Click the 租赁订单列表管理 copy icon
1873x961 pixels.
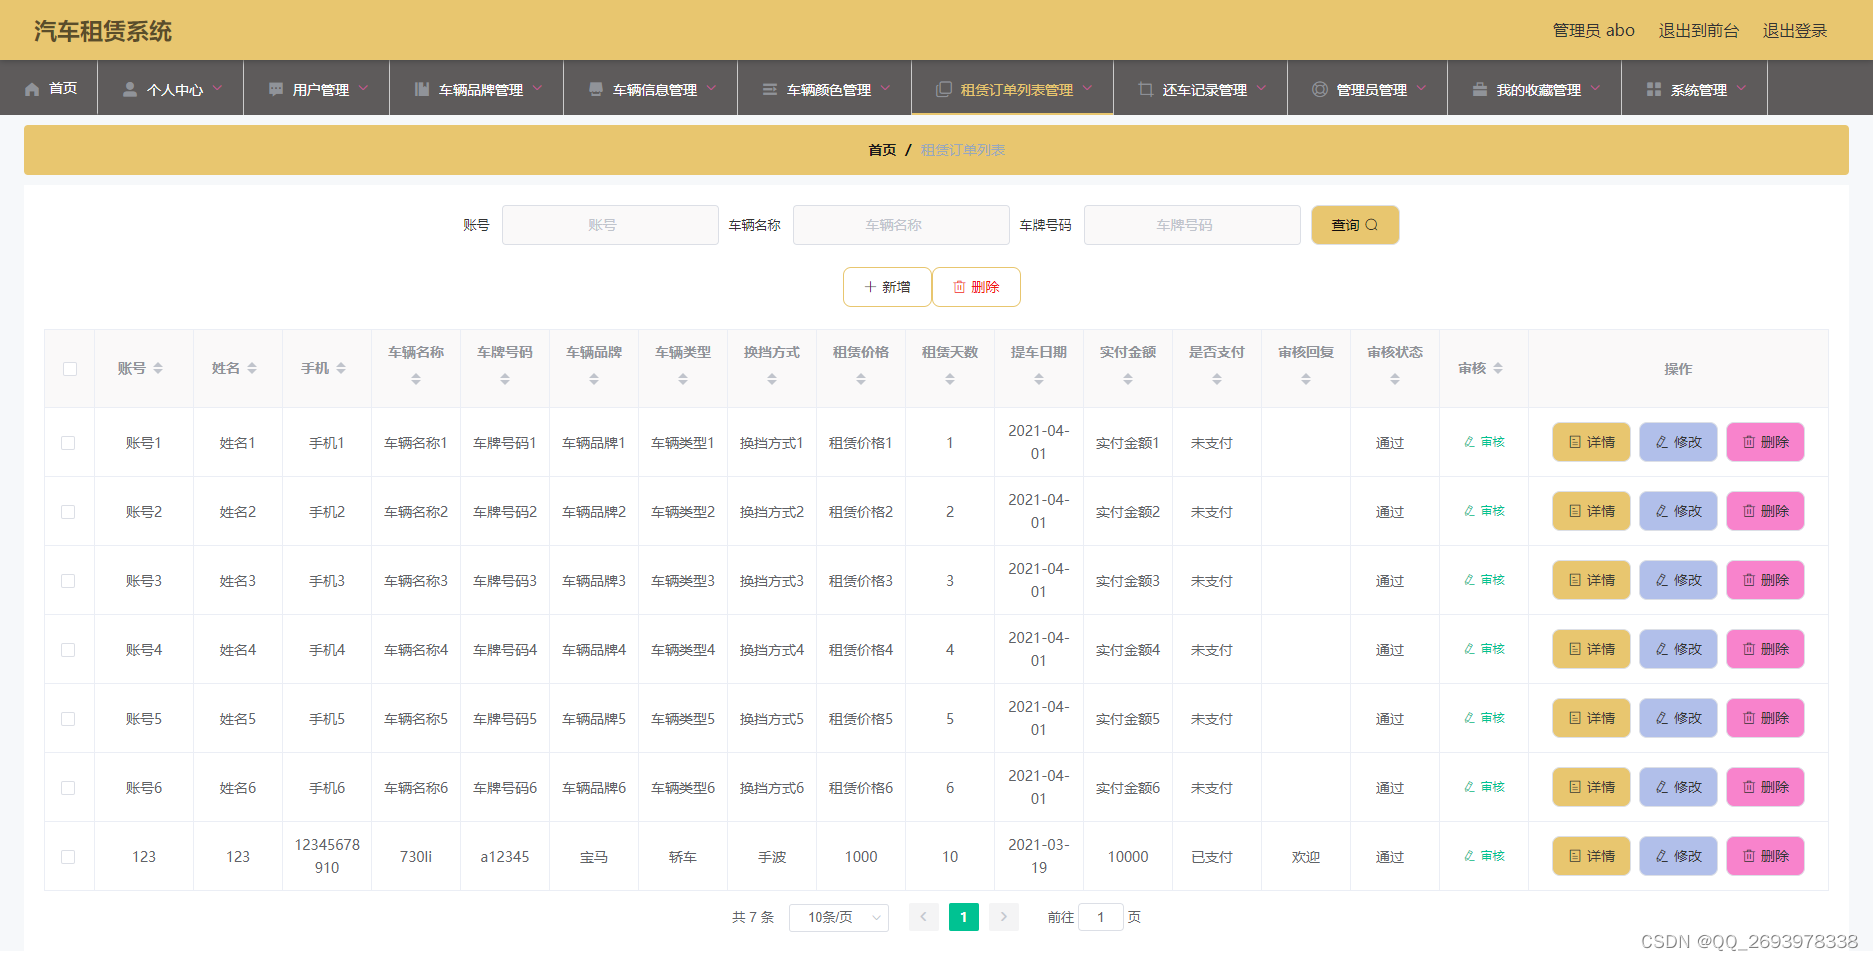coord(944,89)
